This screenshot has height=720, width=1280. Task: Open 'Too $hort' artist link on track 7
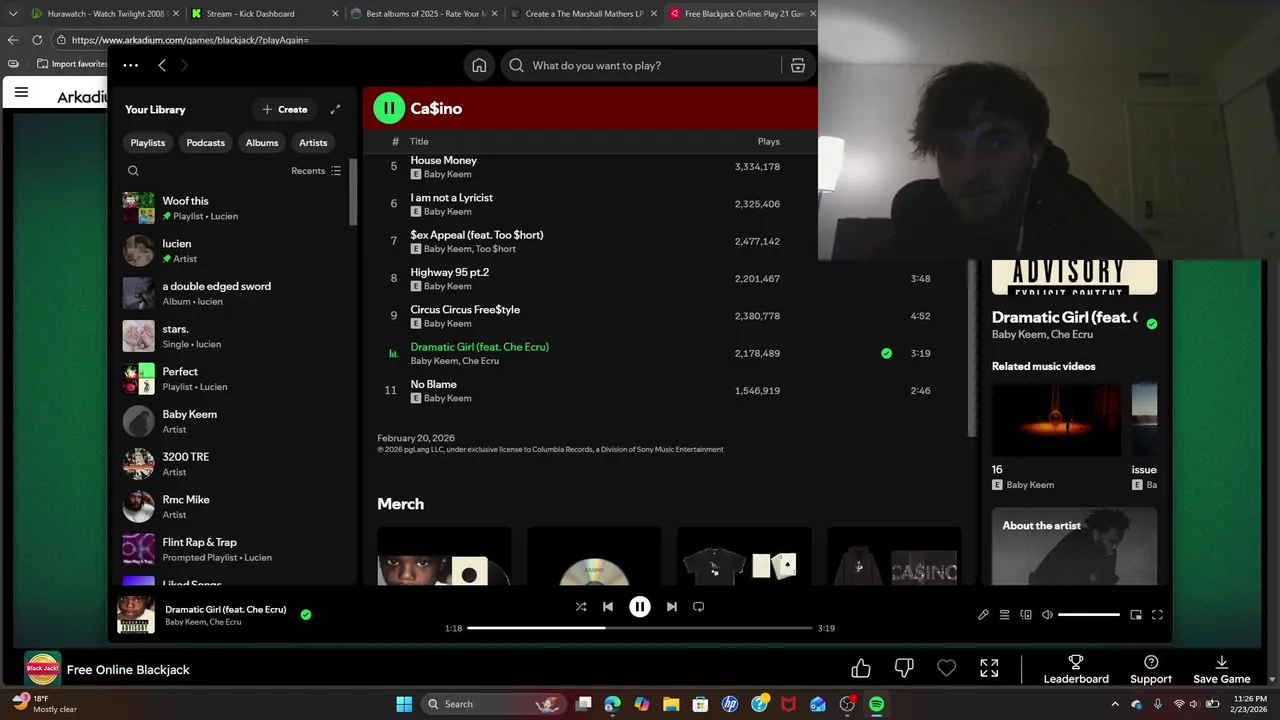(x=496, y=249)
